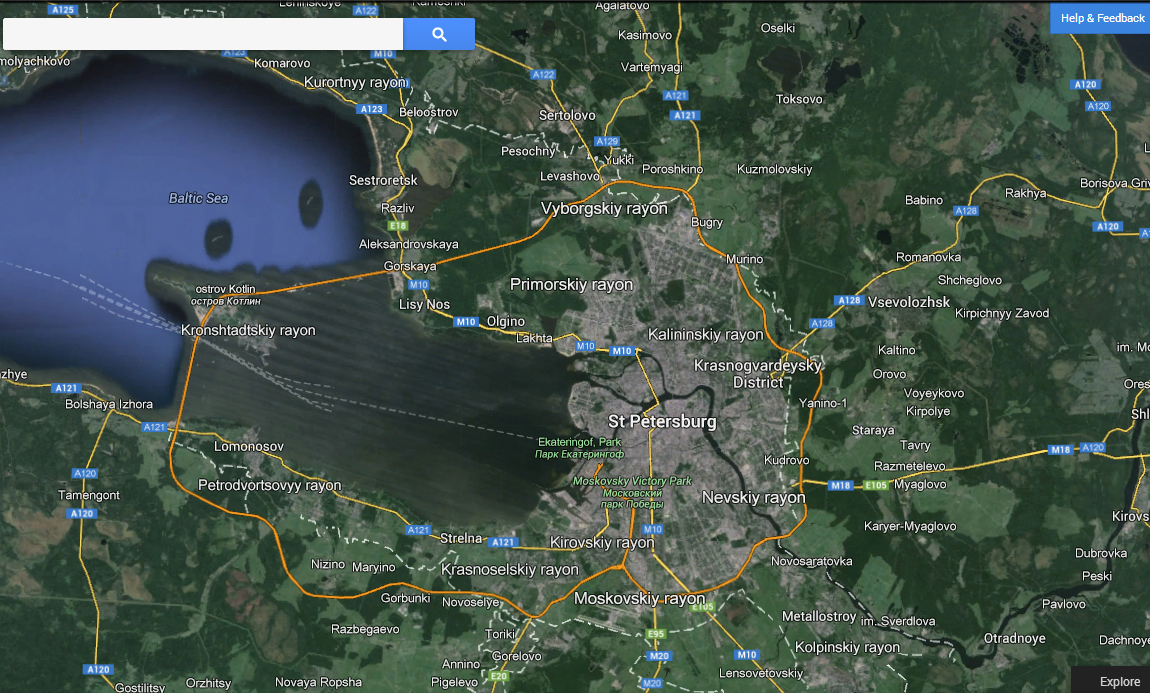Click the Komarovo label
Image resolution: width=1150 pixels, height=693 pixels.
click(282, 63)
